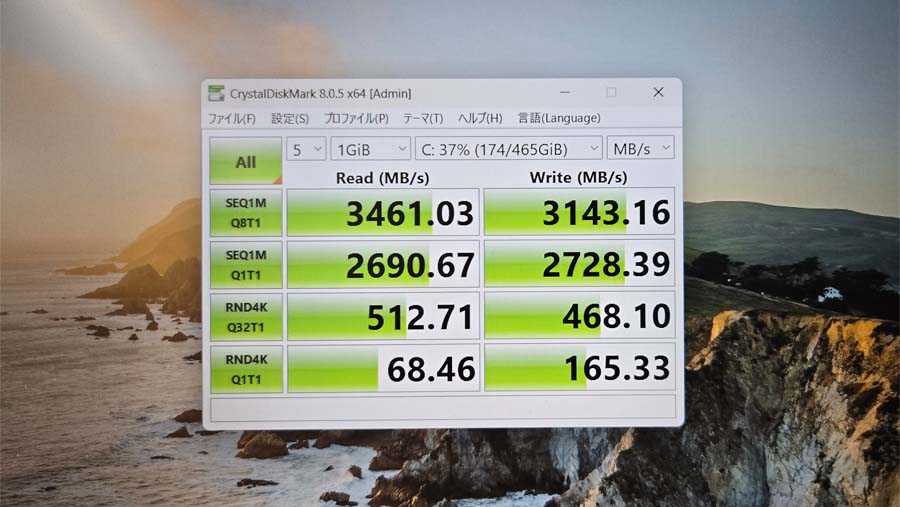Screen dimensions: 900x507
Task: Click the 3143.16 write result
Action: tap(579, 212)
